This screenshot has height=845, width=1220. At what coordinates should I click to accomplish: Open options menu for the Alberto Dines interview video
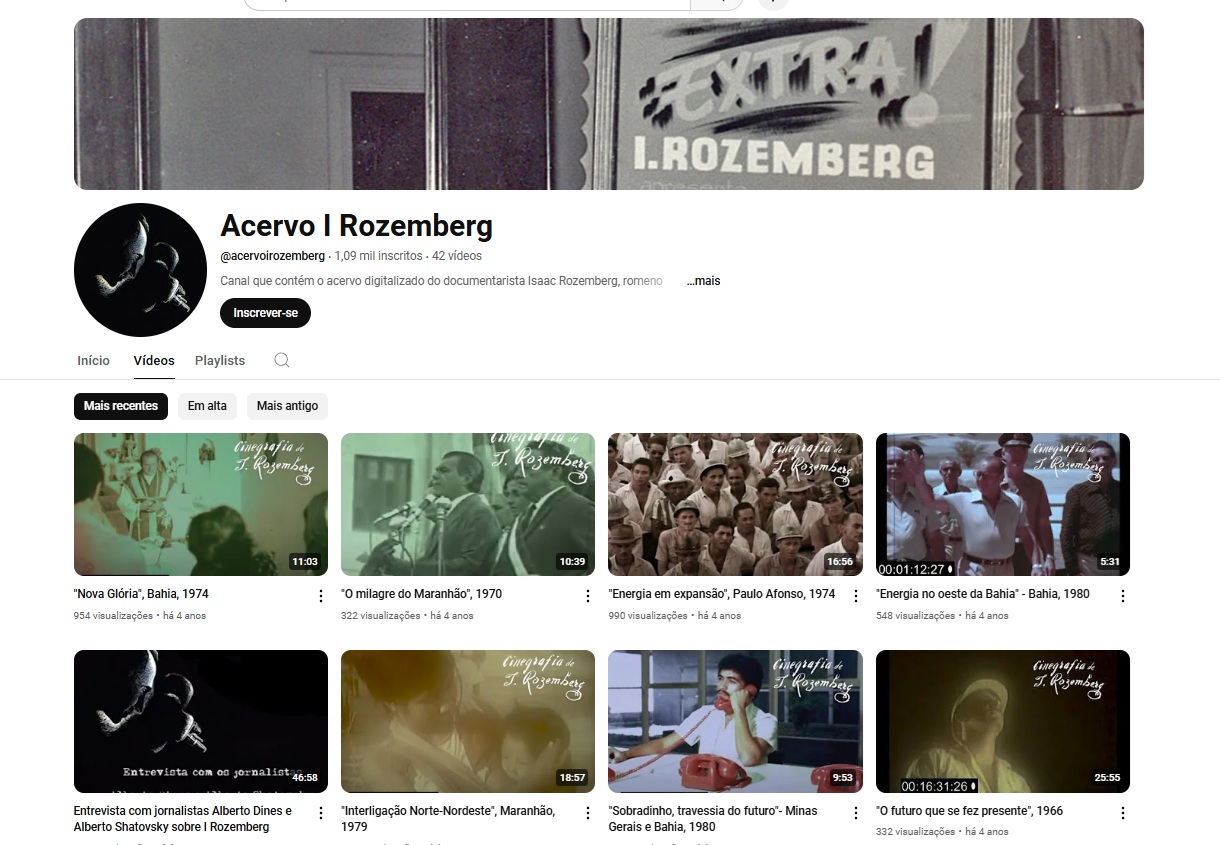point(321,813)
